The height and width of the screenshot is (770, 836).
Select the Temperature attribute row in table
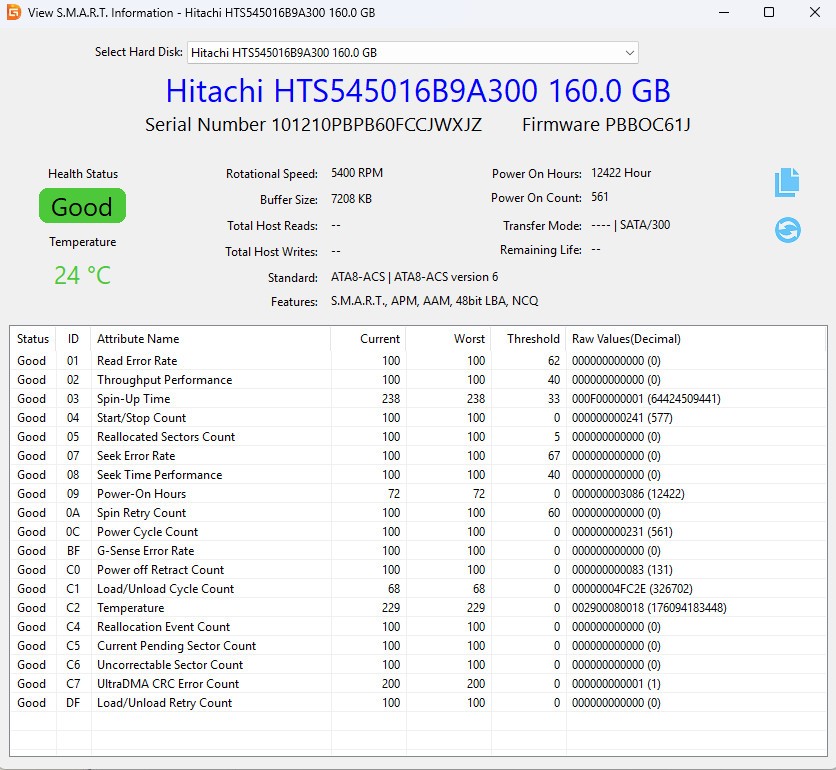click(x=418, y=608)
